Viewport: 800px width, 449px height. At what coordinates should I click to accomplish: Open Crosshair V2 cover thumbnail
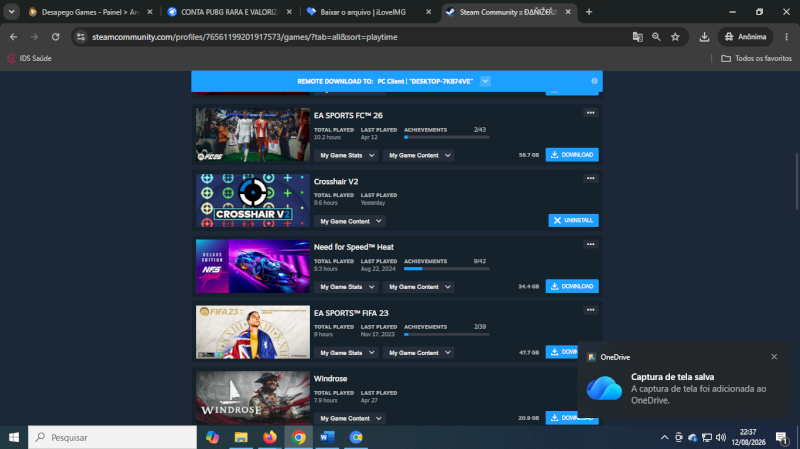(253, 201)
